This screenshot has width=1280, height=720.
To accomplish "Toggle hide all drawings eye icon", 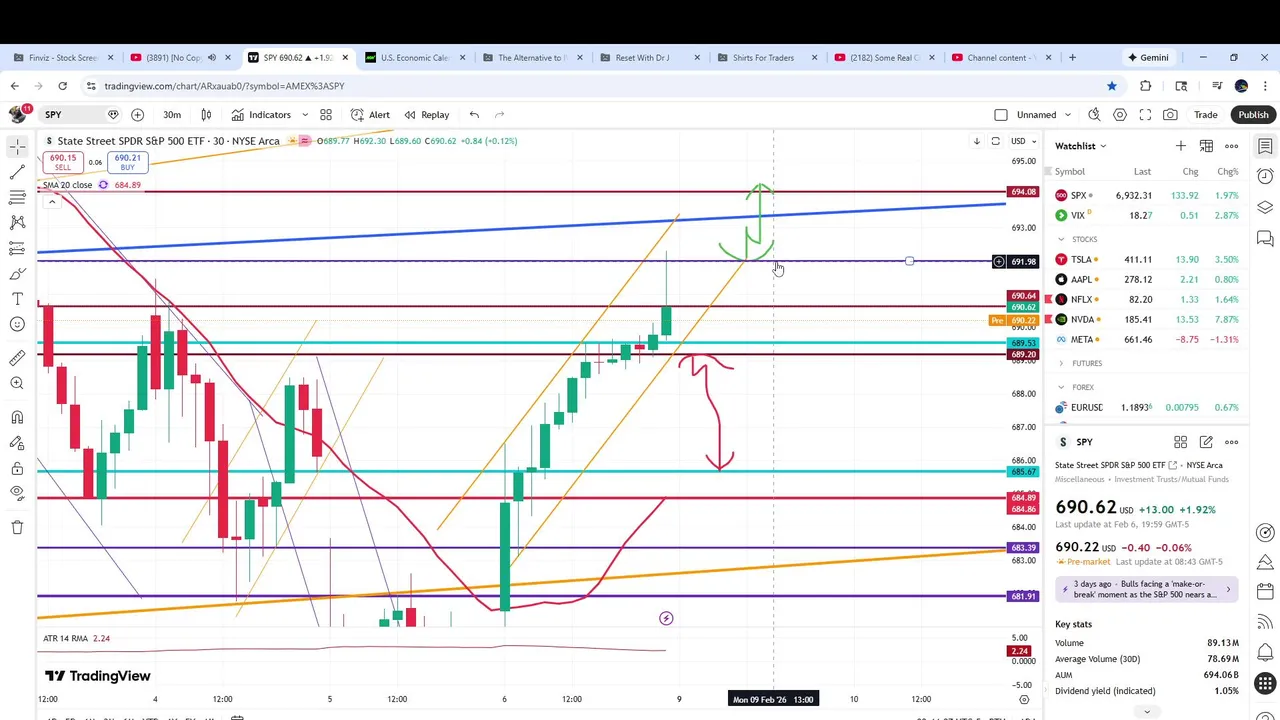I will 17,493.
